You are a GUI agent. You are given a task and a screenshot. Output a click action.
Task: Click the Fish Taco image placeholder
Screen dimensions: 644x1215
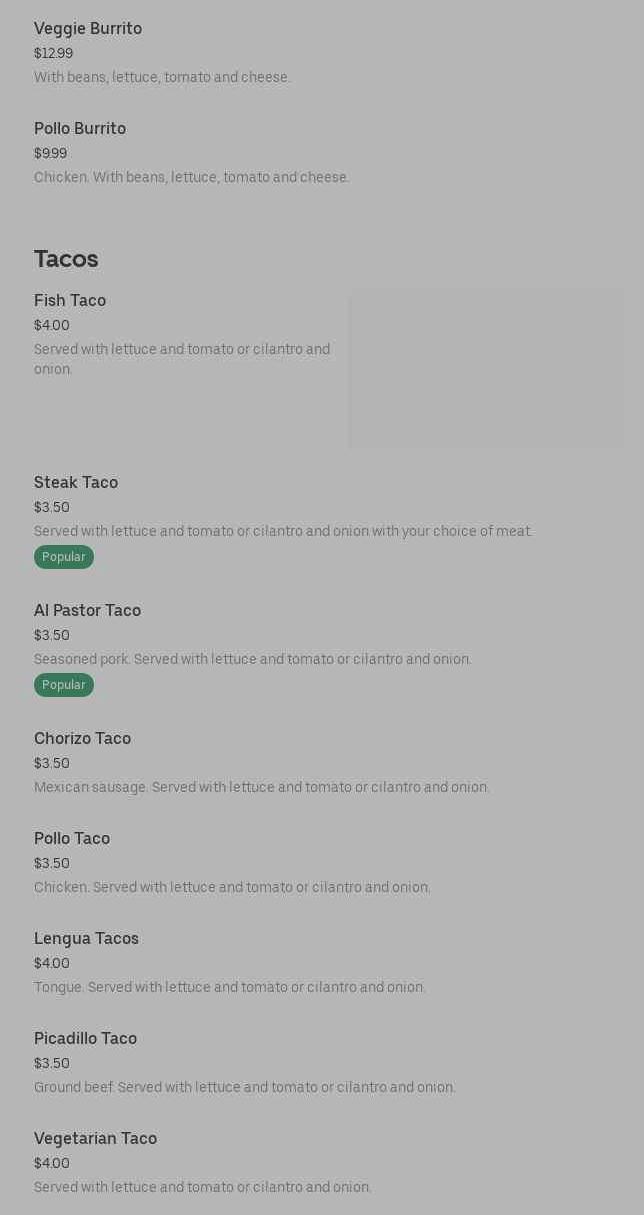[485, 370]
